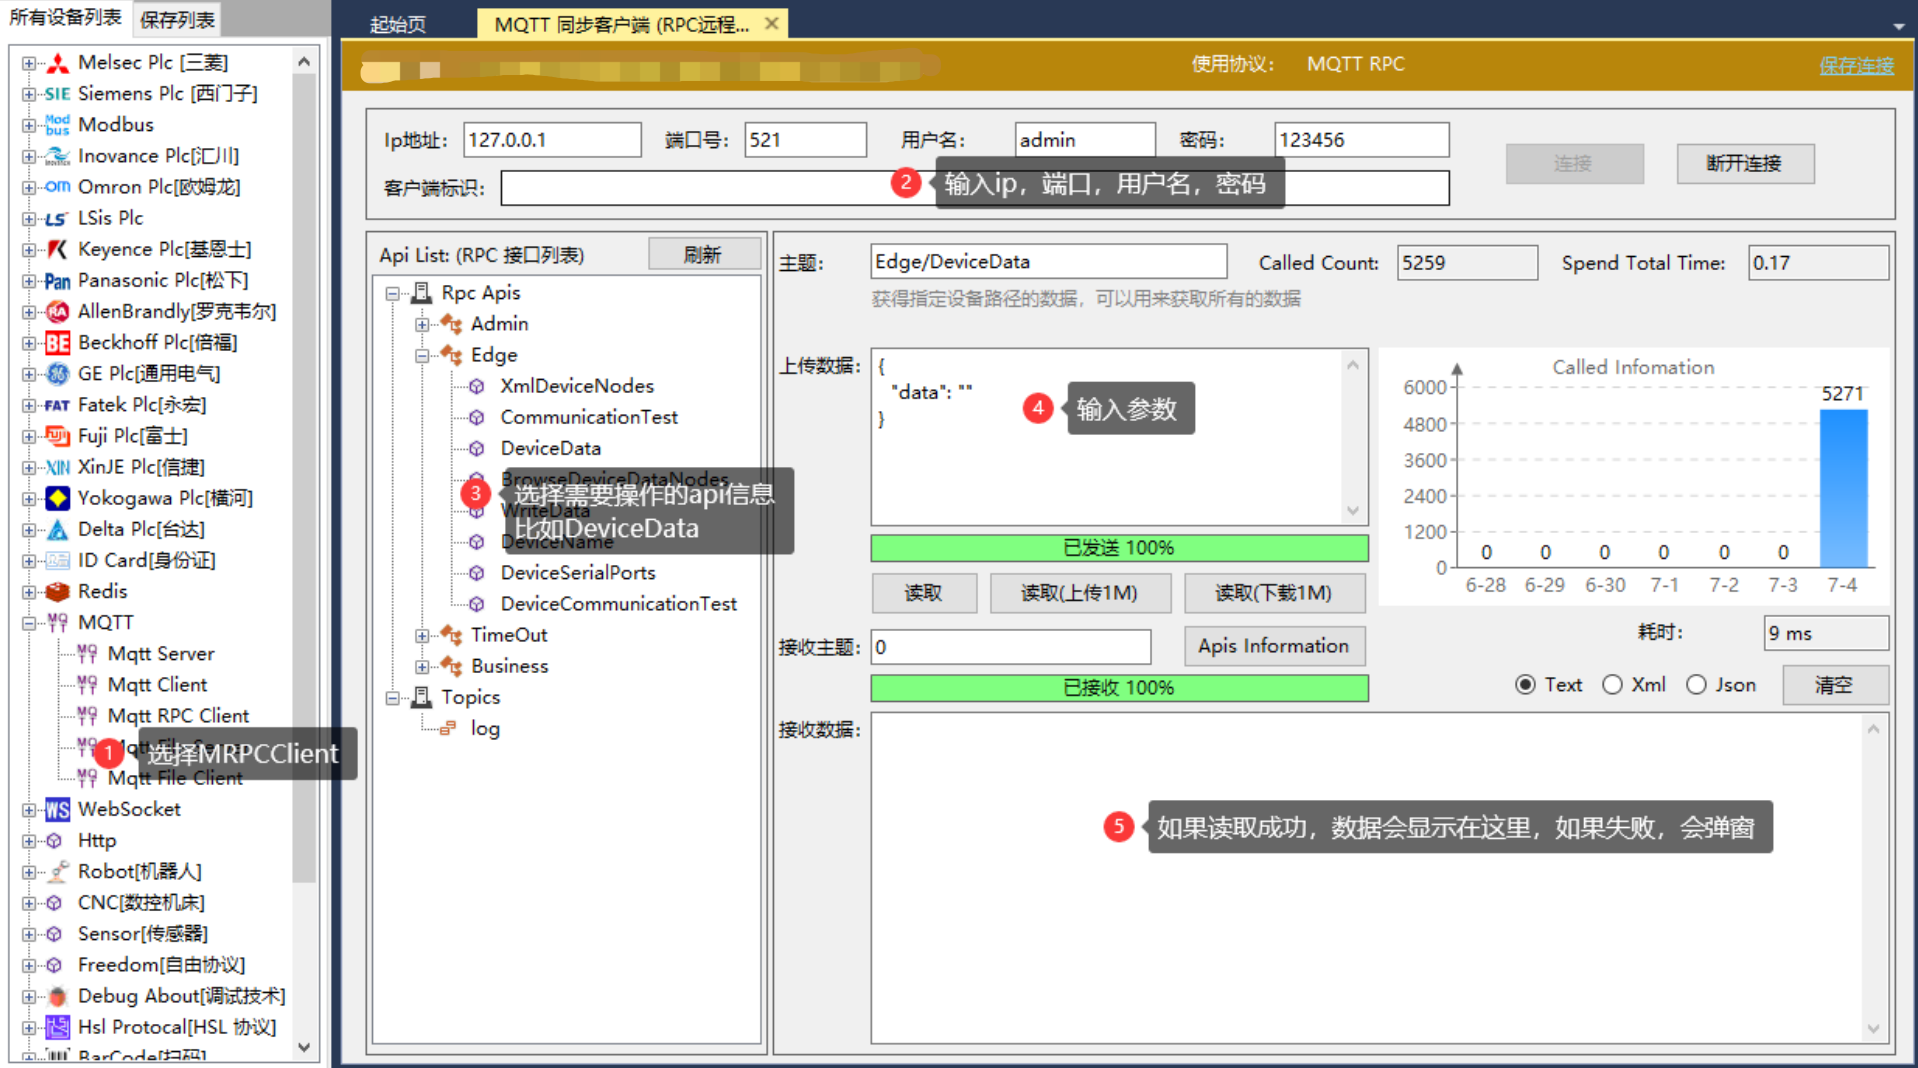Select the Redis icon in device list
This screenshot has height=1068, width=1918.
pos(57,592)
